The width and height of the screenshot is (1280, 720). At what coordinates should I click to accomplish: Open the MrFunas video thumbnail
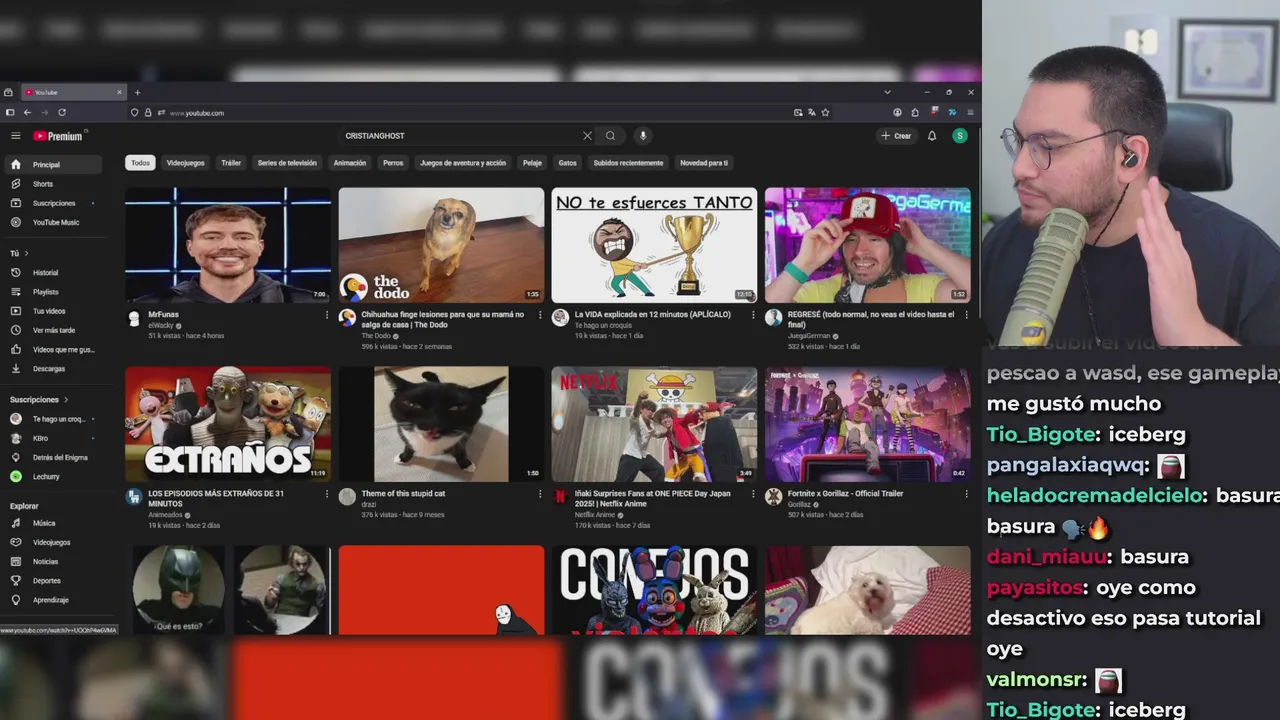point(228,245)
